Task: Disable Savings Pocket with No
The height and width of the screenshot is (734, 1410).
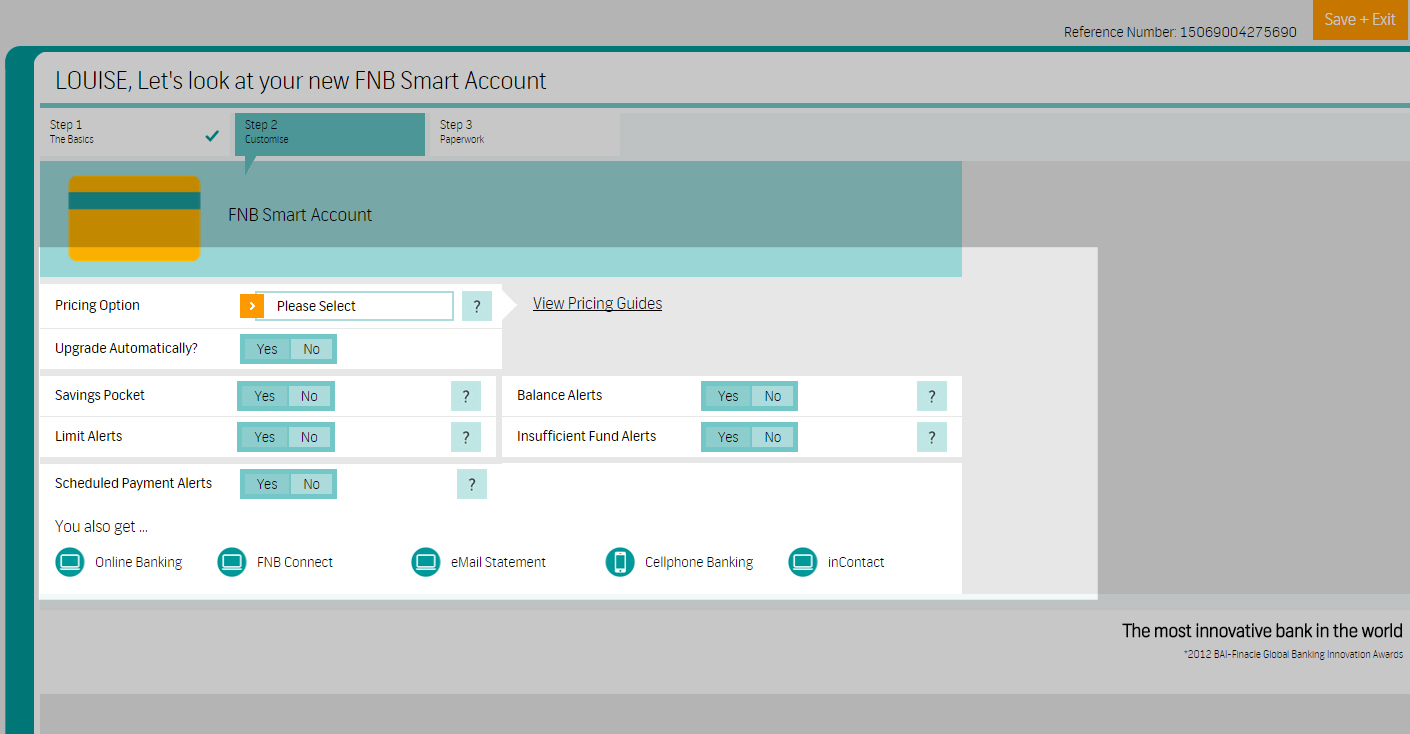Action: [x=309, y=396]
